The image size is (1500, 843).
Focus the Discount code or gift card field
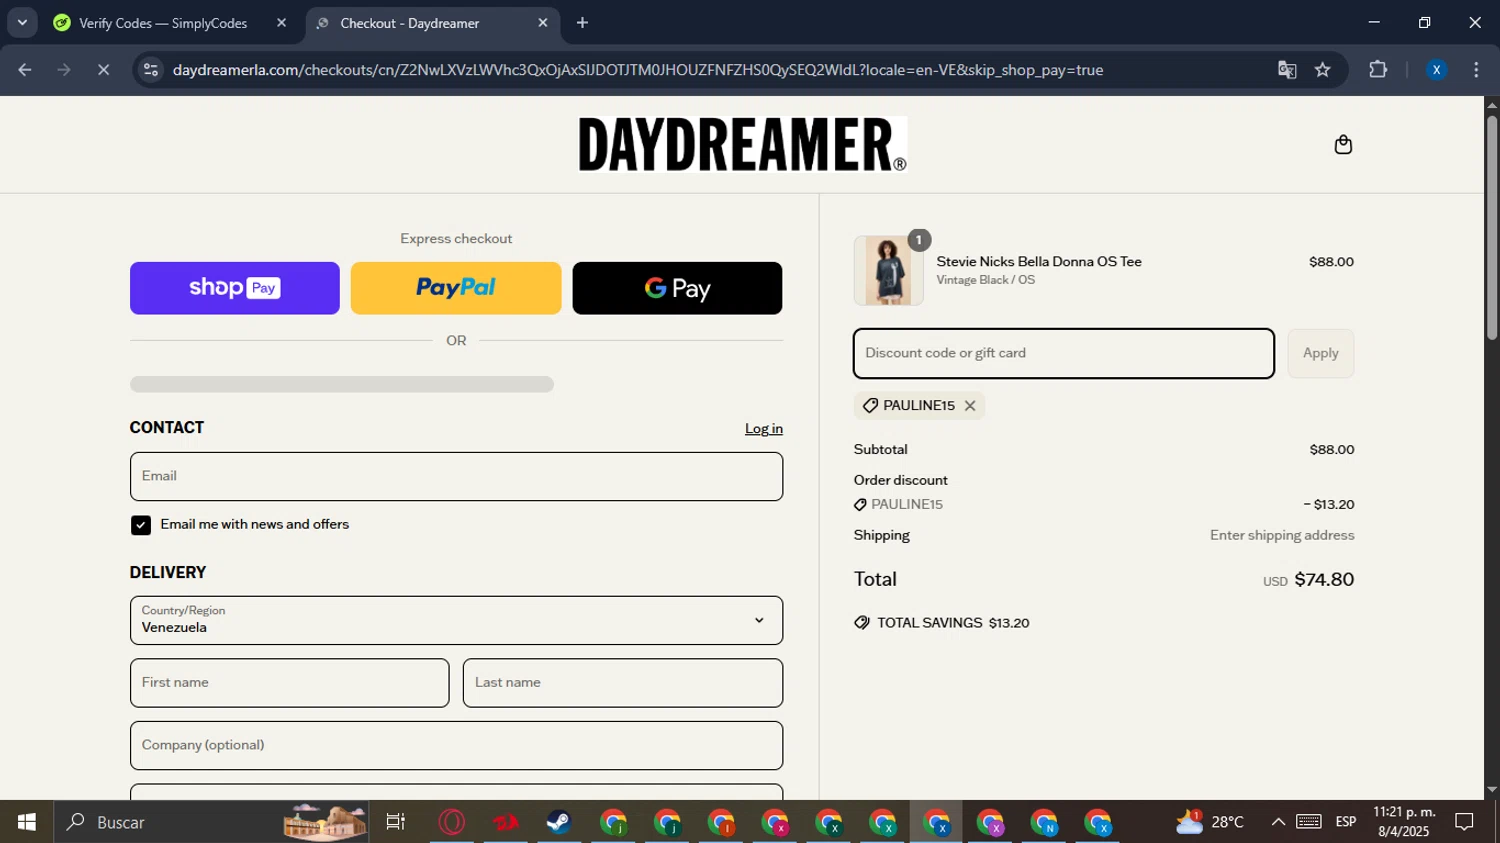tap(1064, 353)
